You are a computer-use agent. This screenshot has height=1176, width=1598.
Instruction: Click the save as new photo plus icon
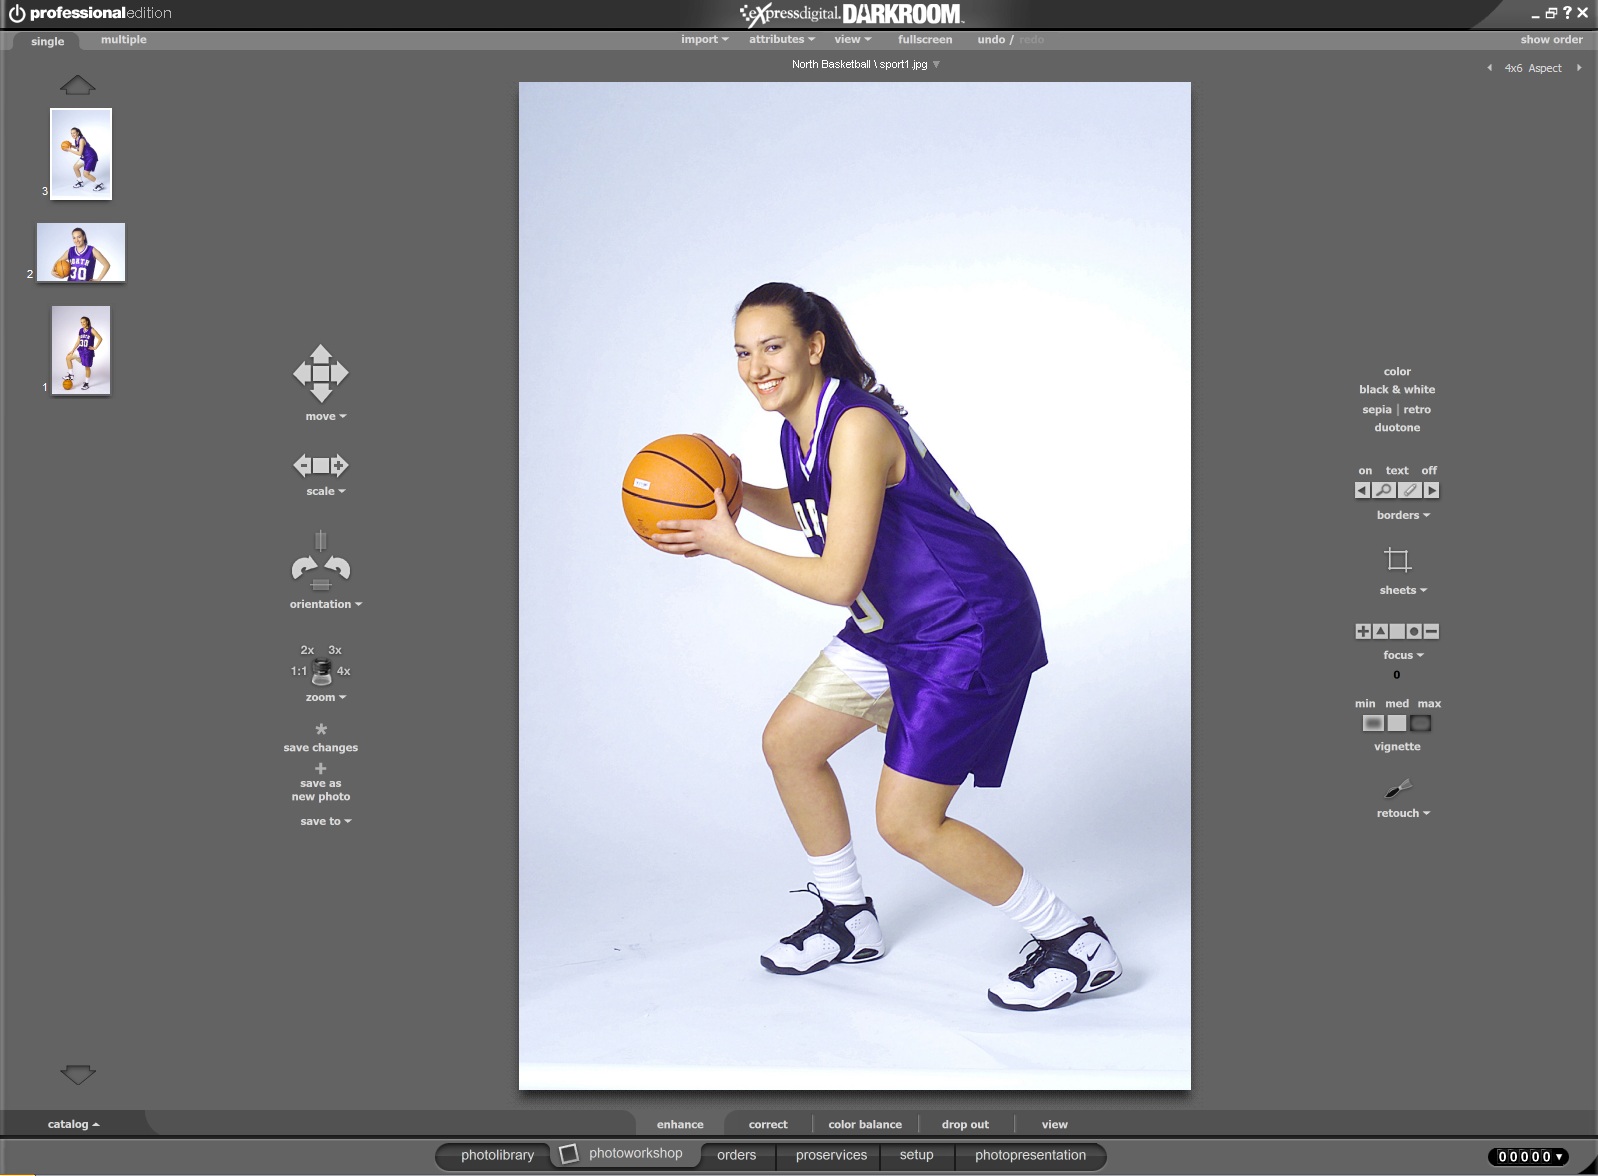pyautogui.click(x=321, y=769)
